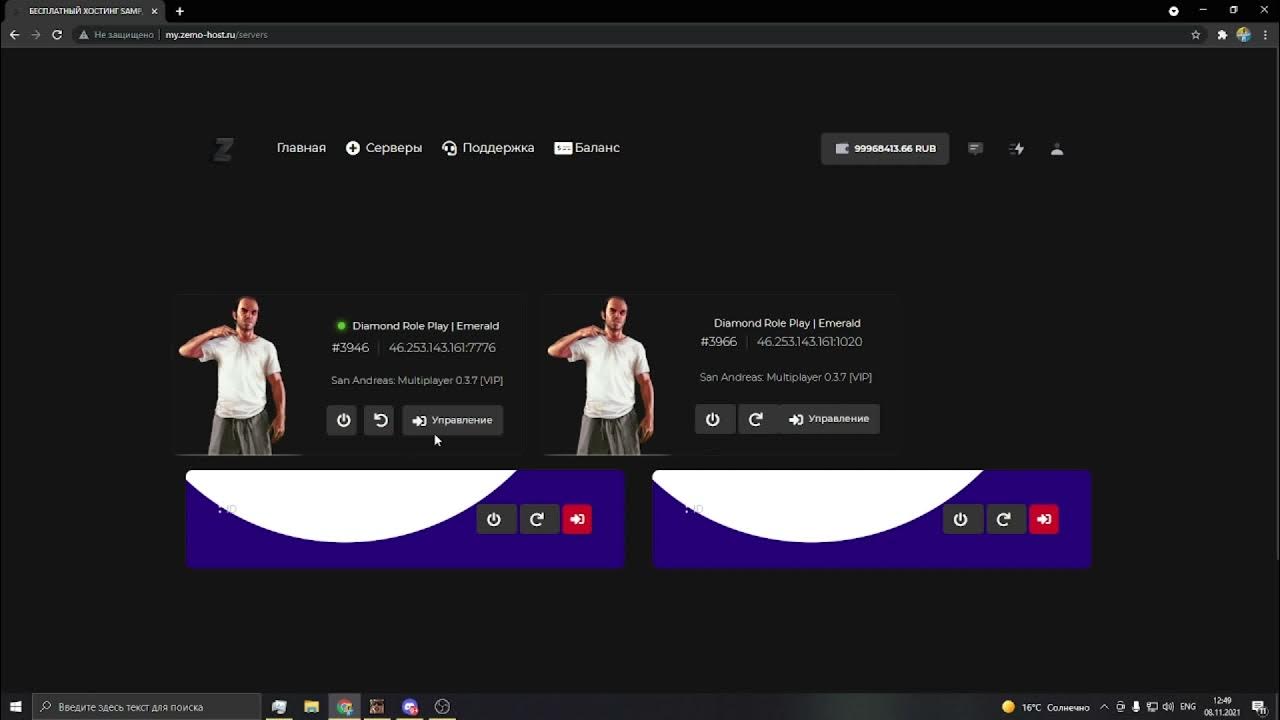Show hidden system tray icons
The height and width of the screenshot is (720, 1280).
[x=1104, y=707]
